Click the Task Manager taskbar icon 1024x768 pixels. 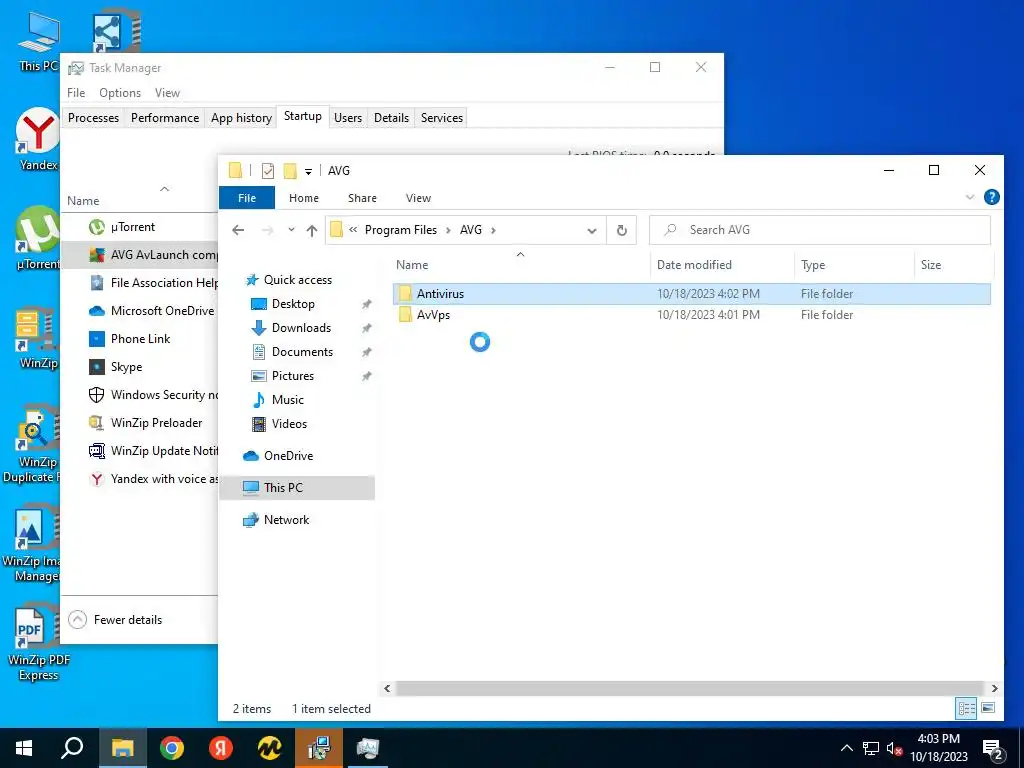[x=368, y=748]
